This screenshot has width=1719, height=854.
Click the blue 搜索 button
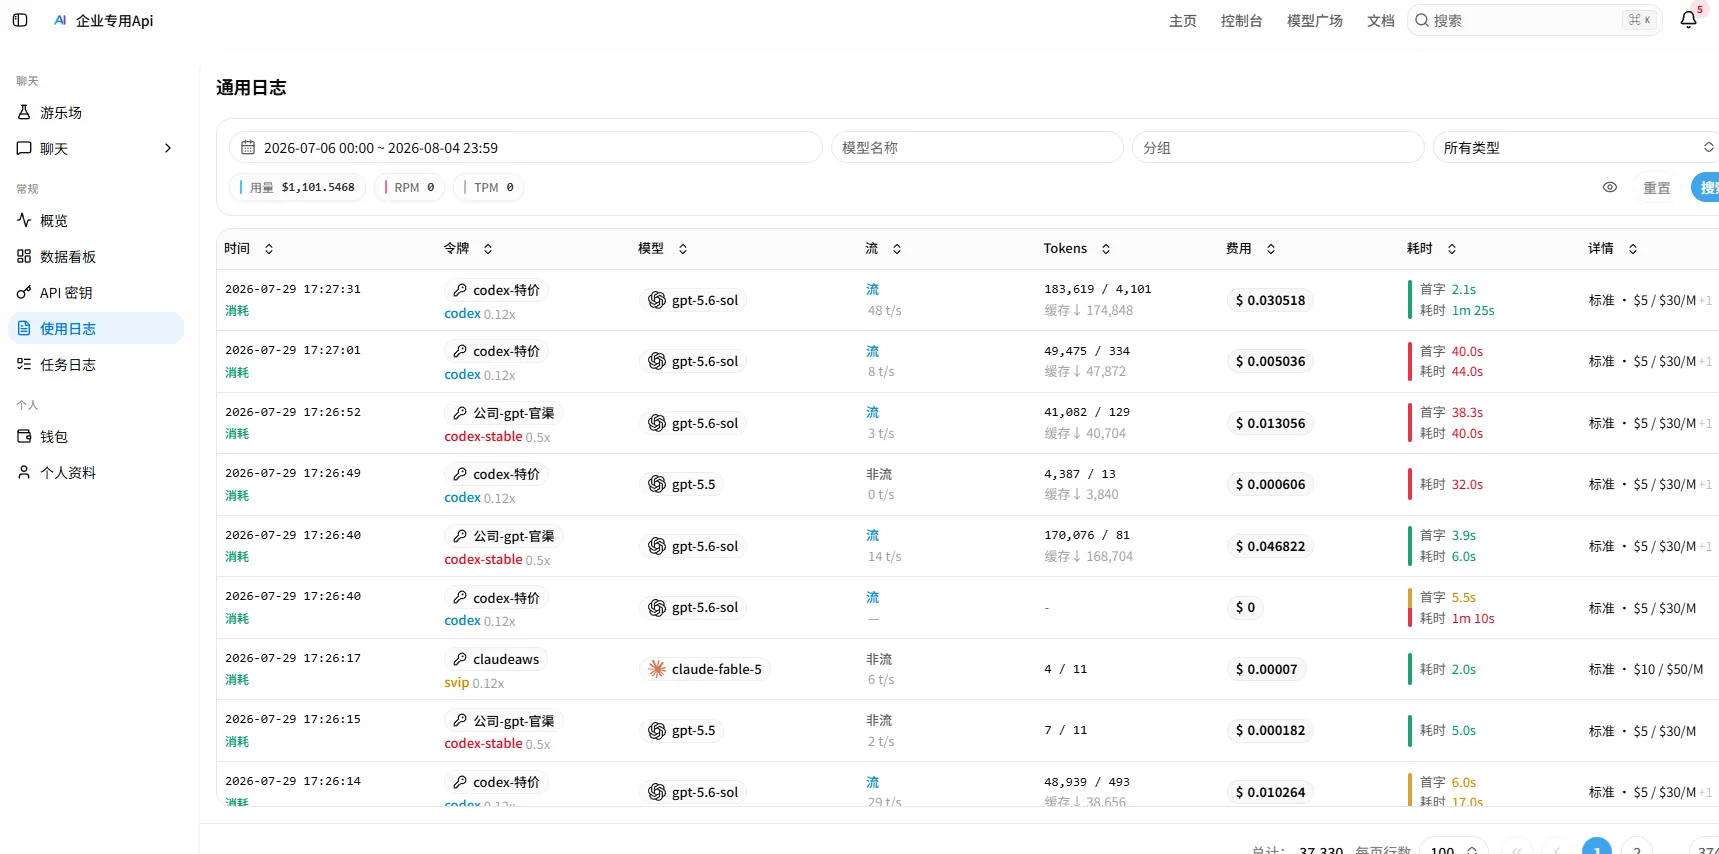pyautogui.click(x=1706, y=187)
